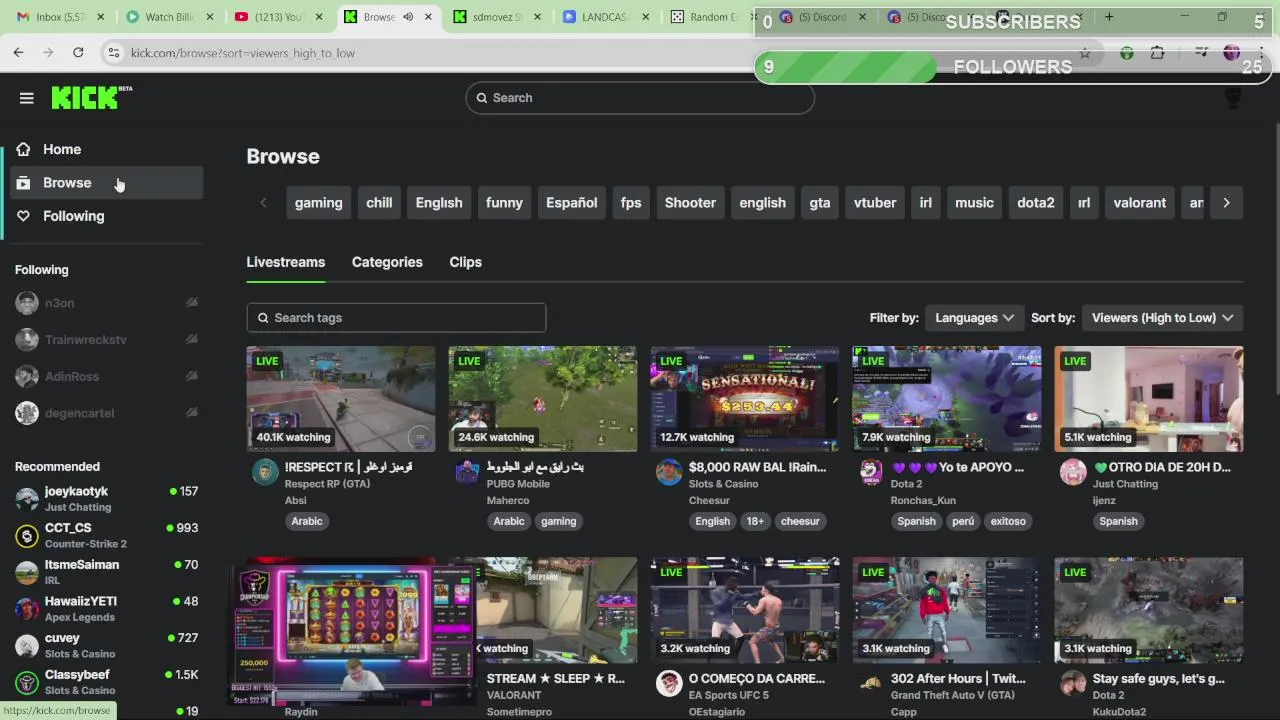Click the AdinRoss avatar
This screenshot has height=720, width=1280.
pyautogui.click(x=27, y=376)
